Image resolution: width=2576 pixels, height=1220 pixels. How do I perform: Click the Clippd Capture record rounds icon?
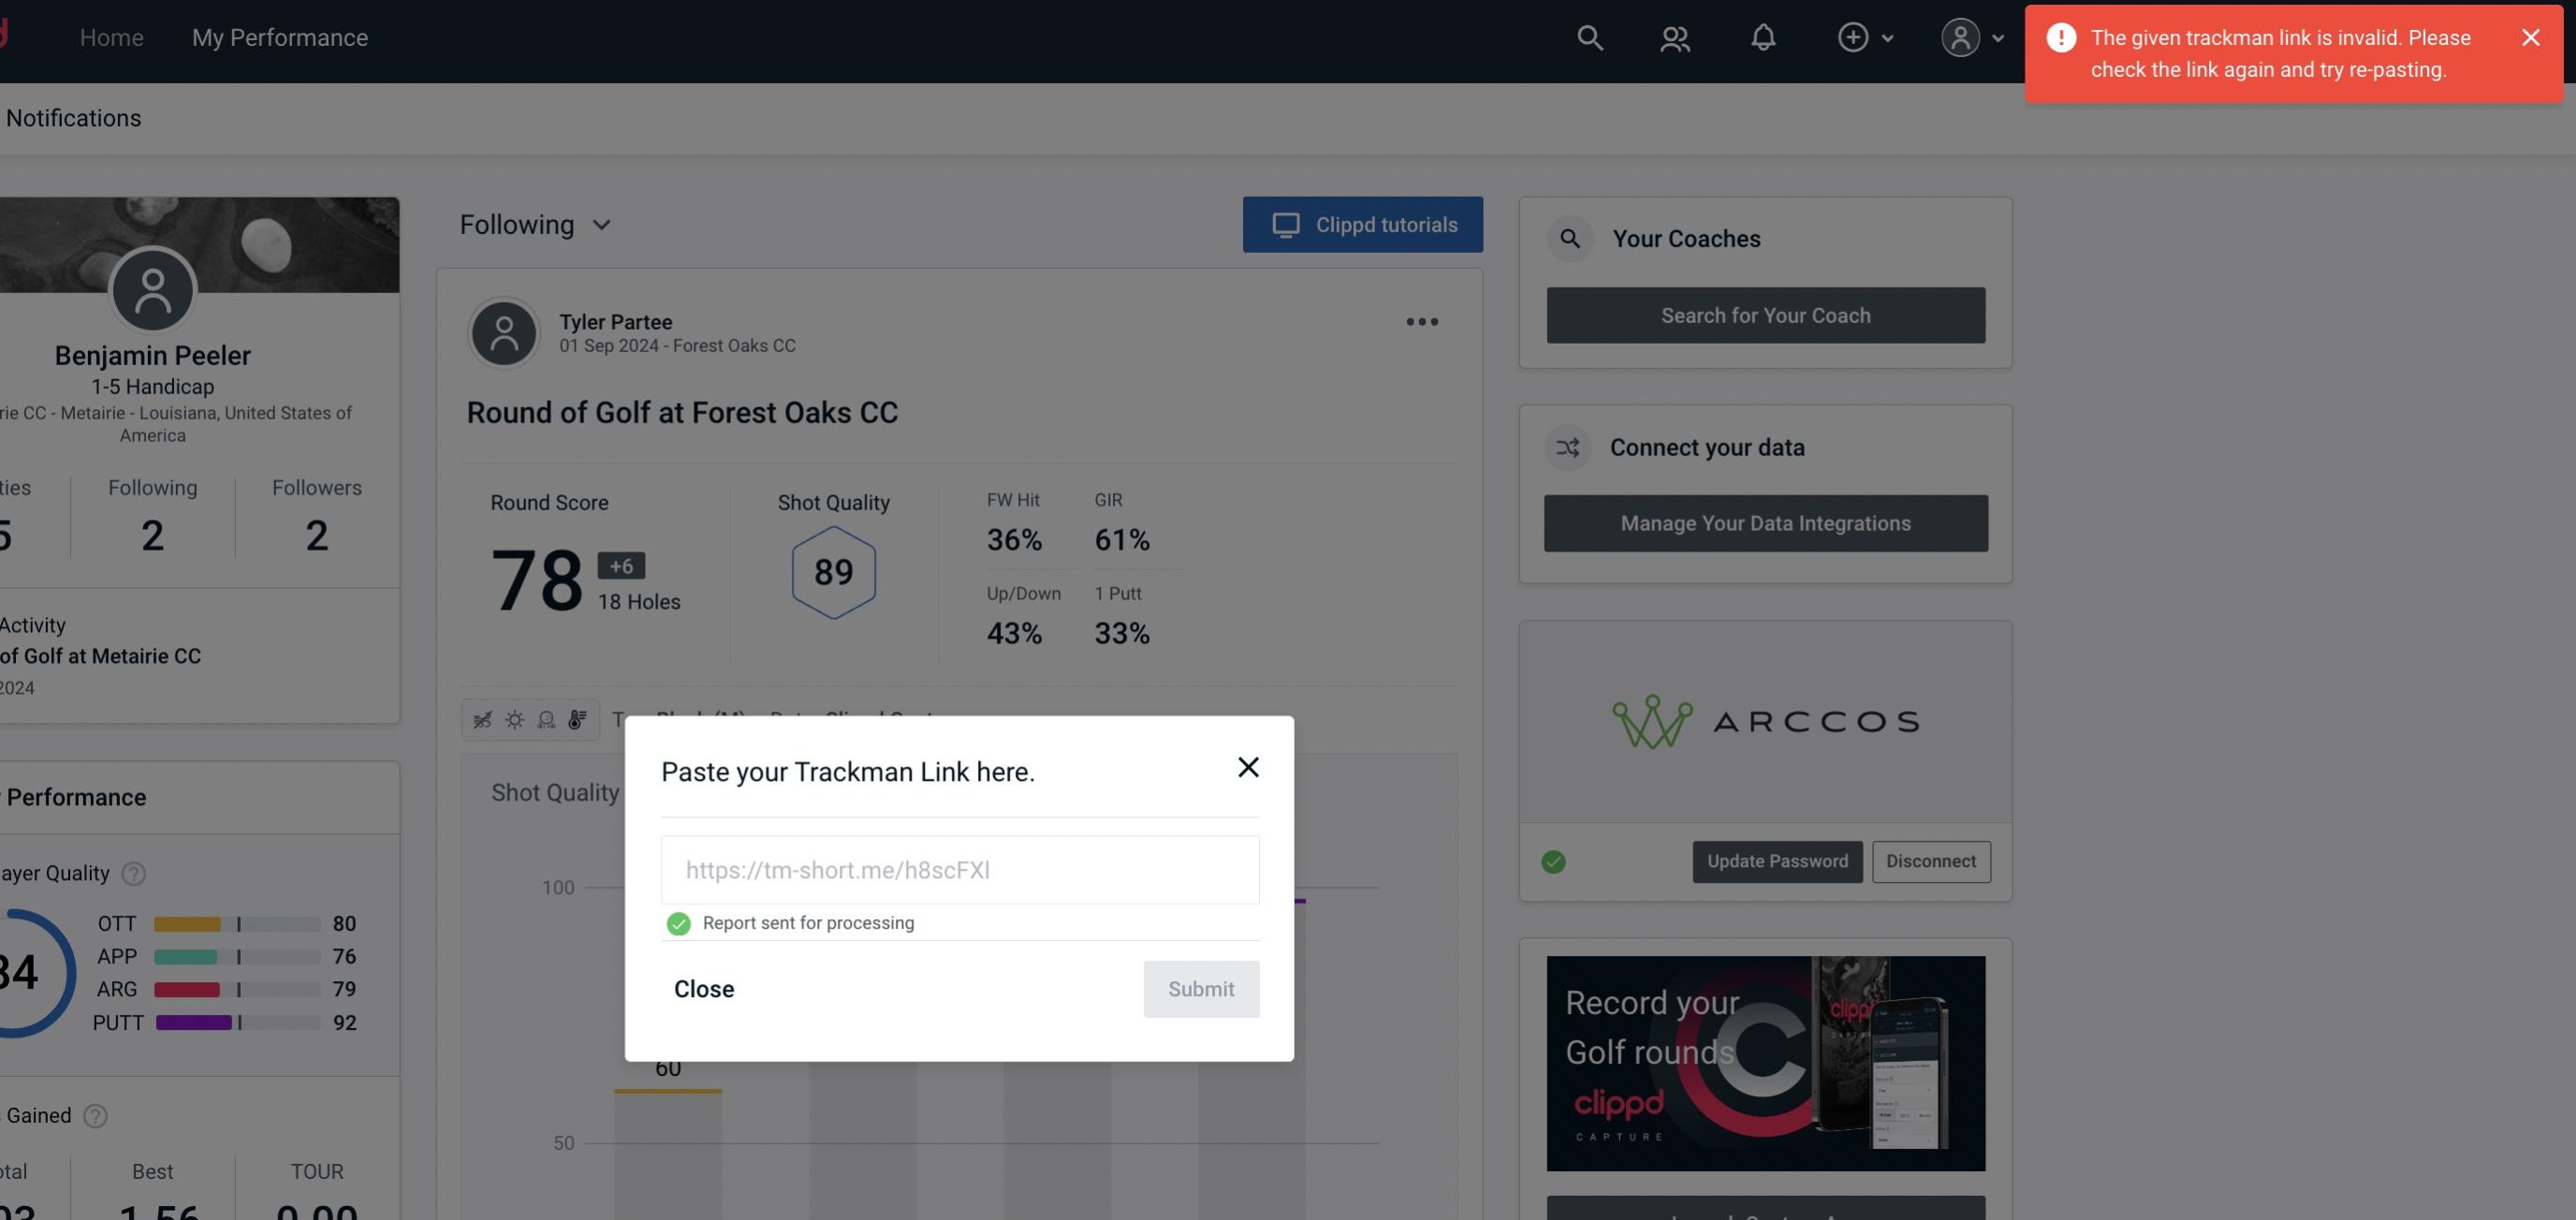tap(1766, 1062)
